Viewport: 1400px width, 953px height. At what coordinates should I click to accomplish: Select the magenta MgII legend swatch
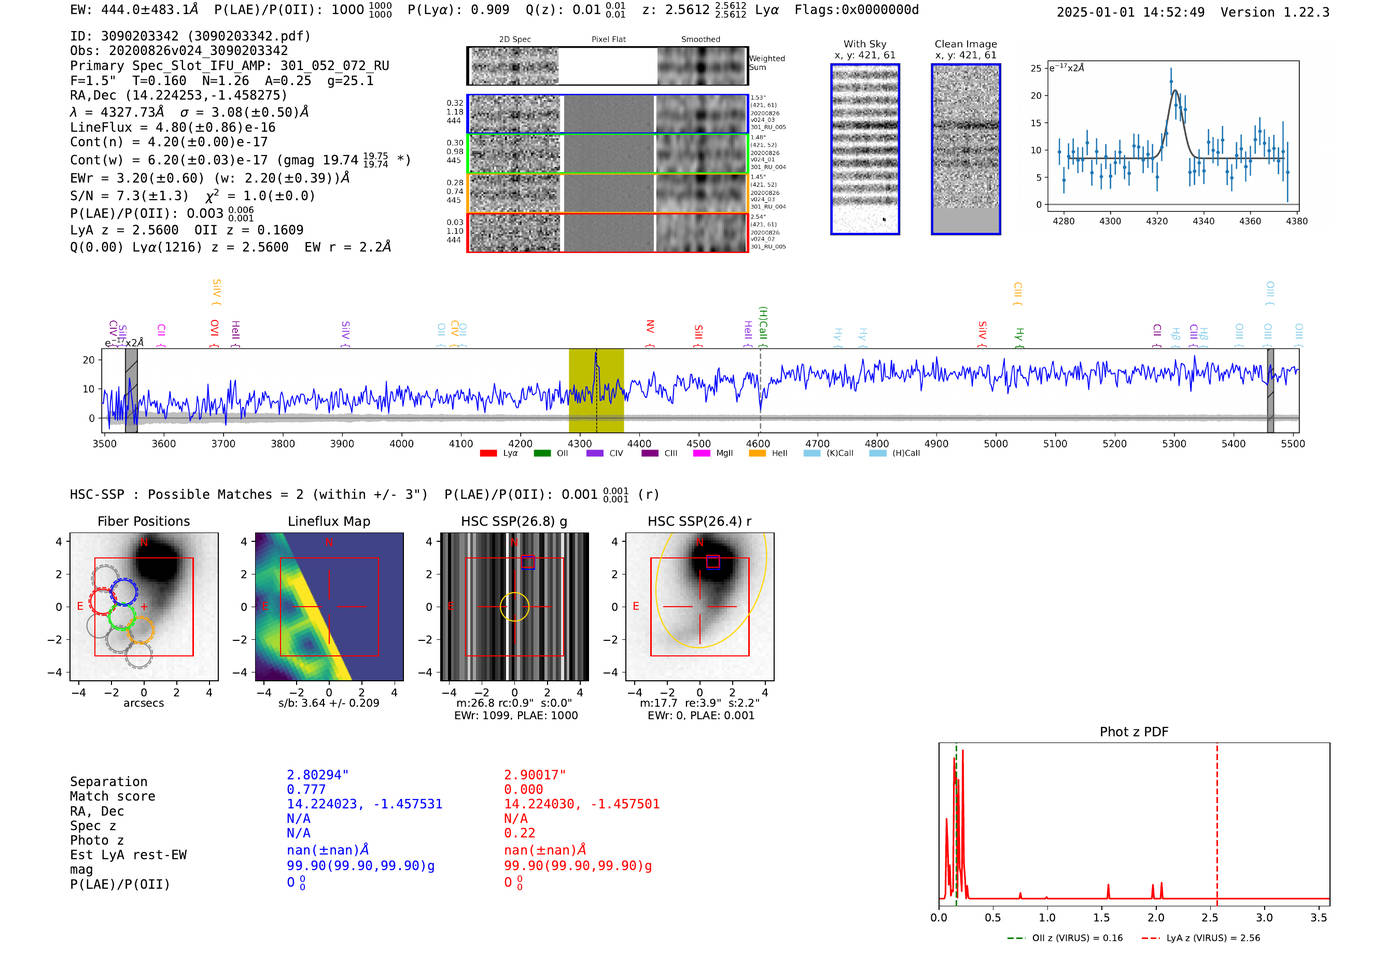tap(701, 454)
